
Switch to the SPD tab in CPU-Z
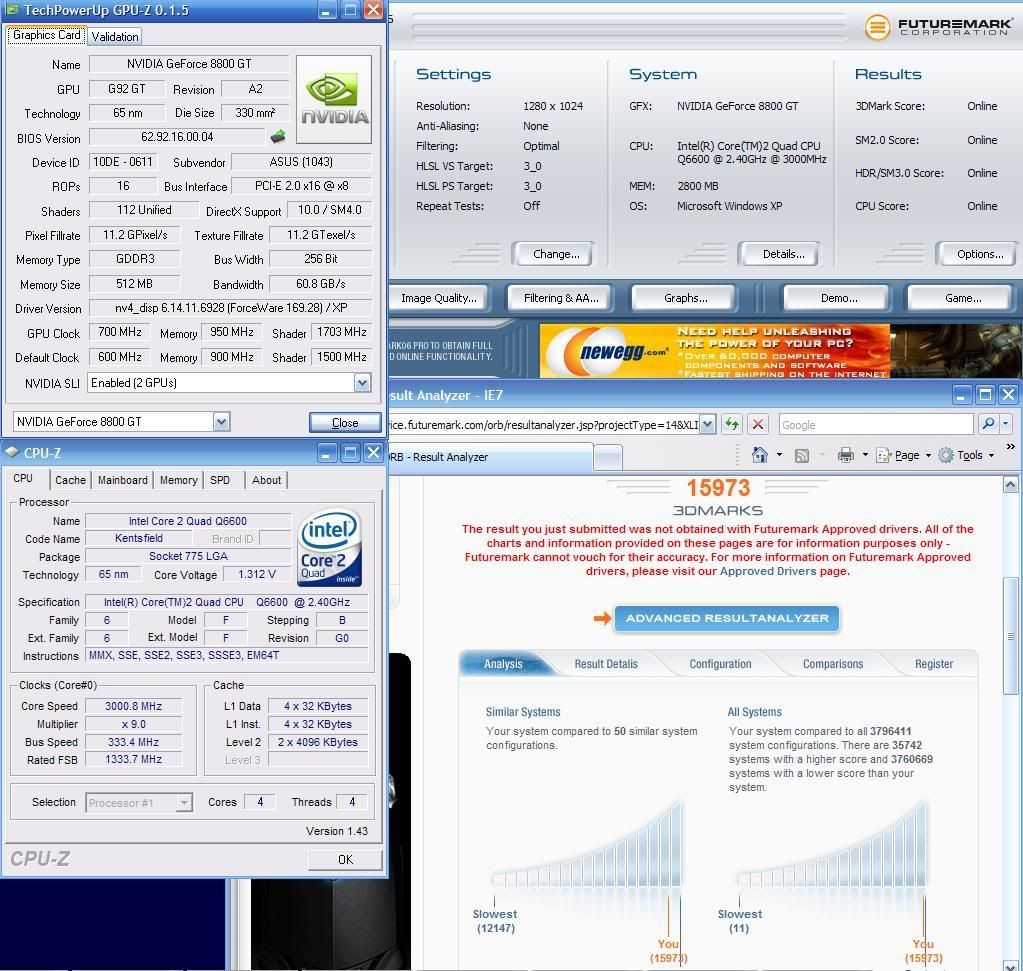(220, 480)
